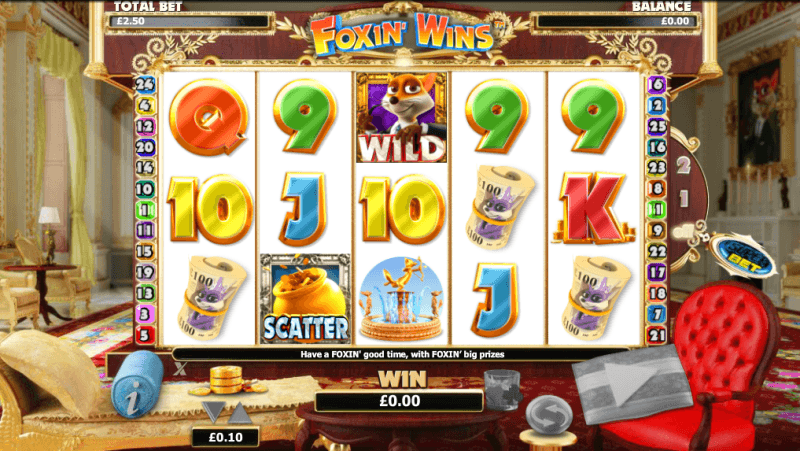
Task: Select Super Bet level 2
Action: (683, 165)
